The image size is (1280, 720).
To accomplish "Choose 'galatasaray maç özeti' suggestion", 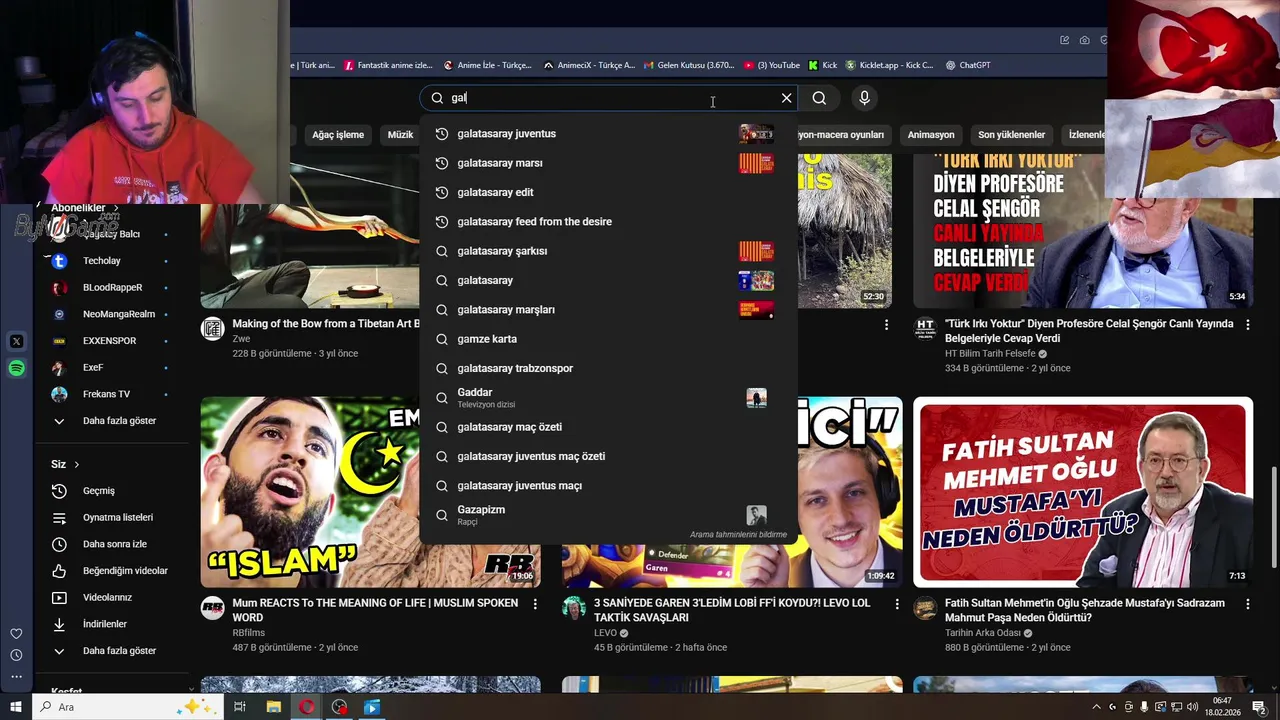I will click(x=609, y=427).
